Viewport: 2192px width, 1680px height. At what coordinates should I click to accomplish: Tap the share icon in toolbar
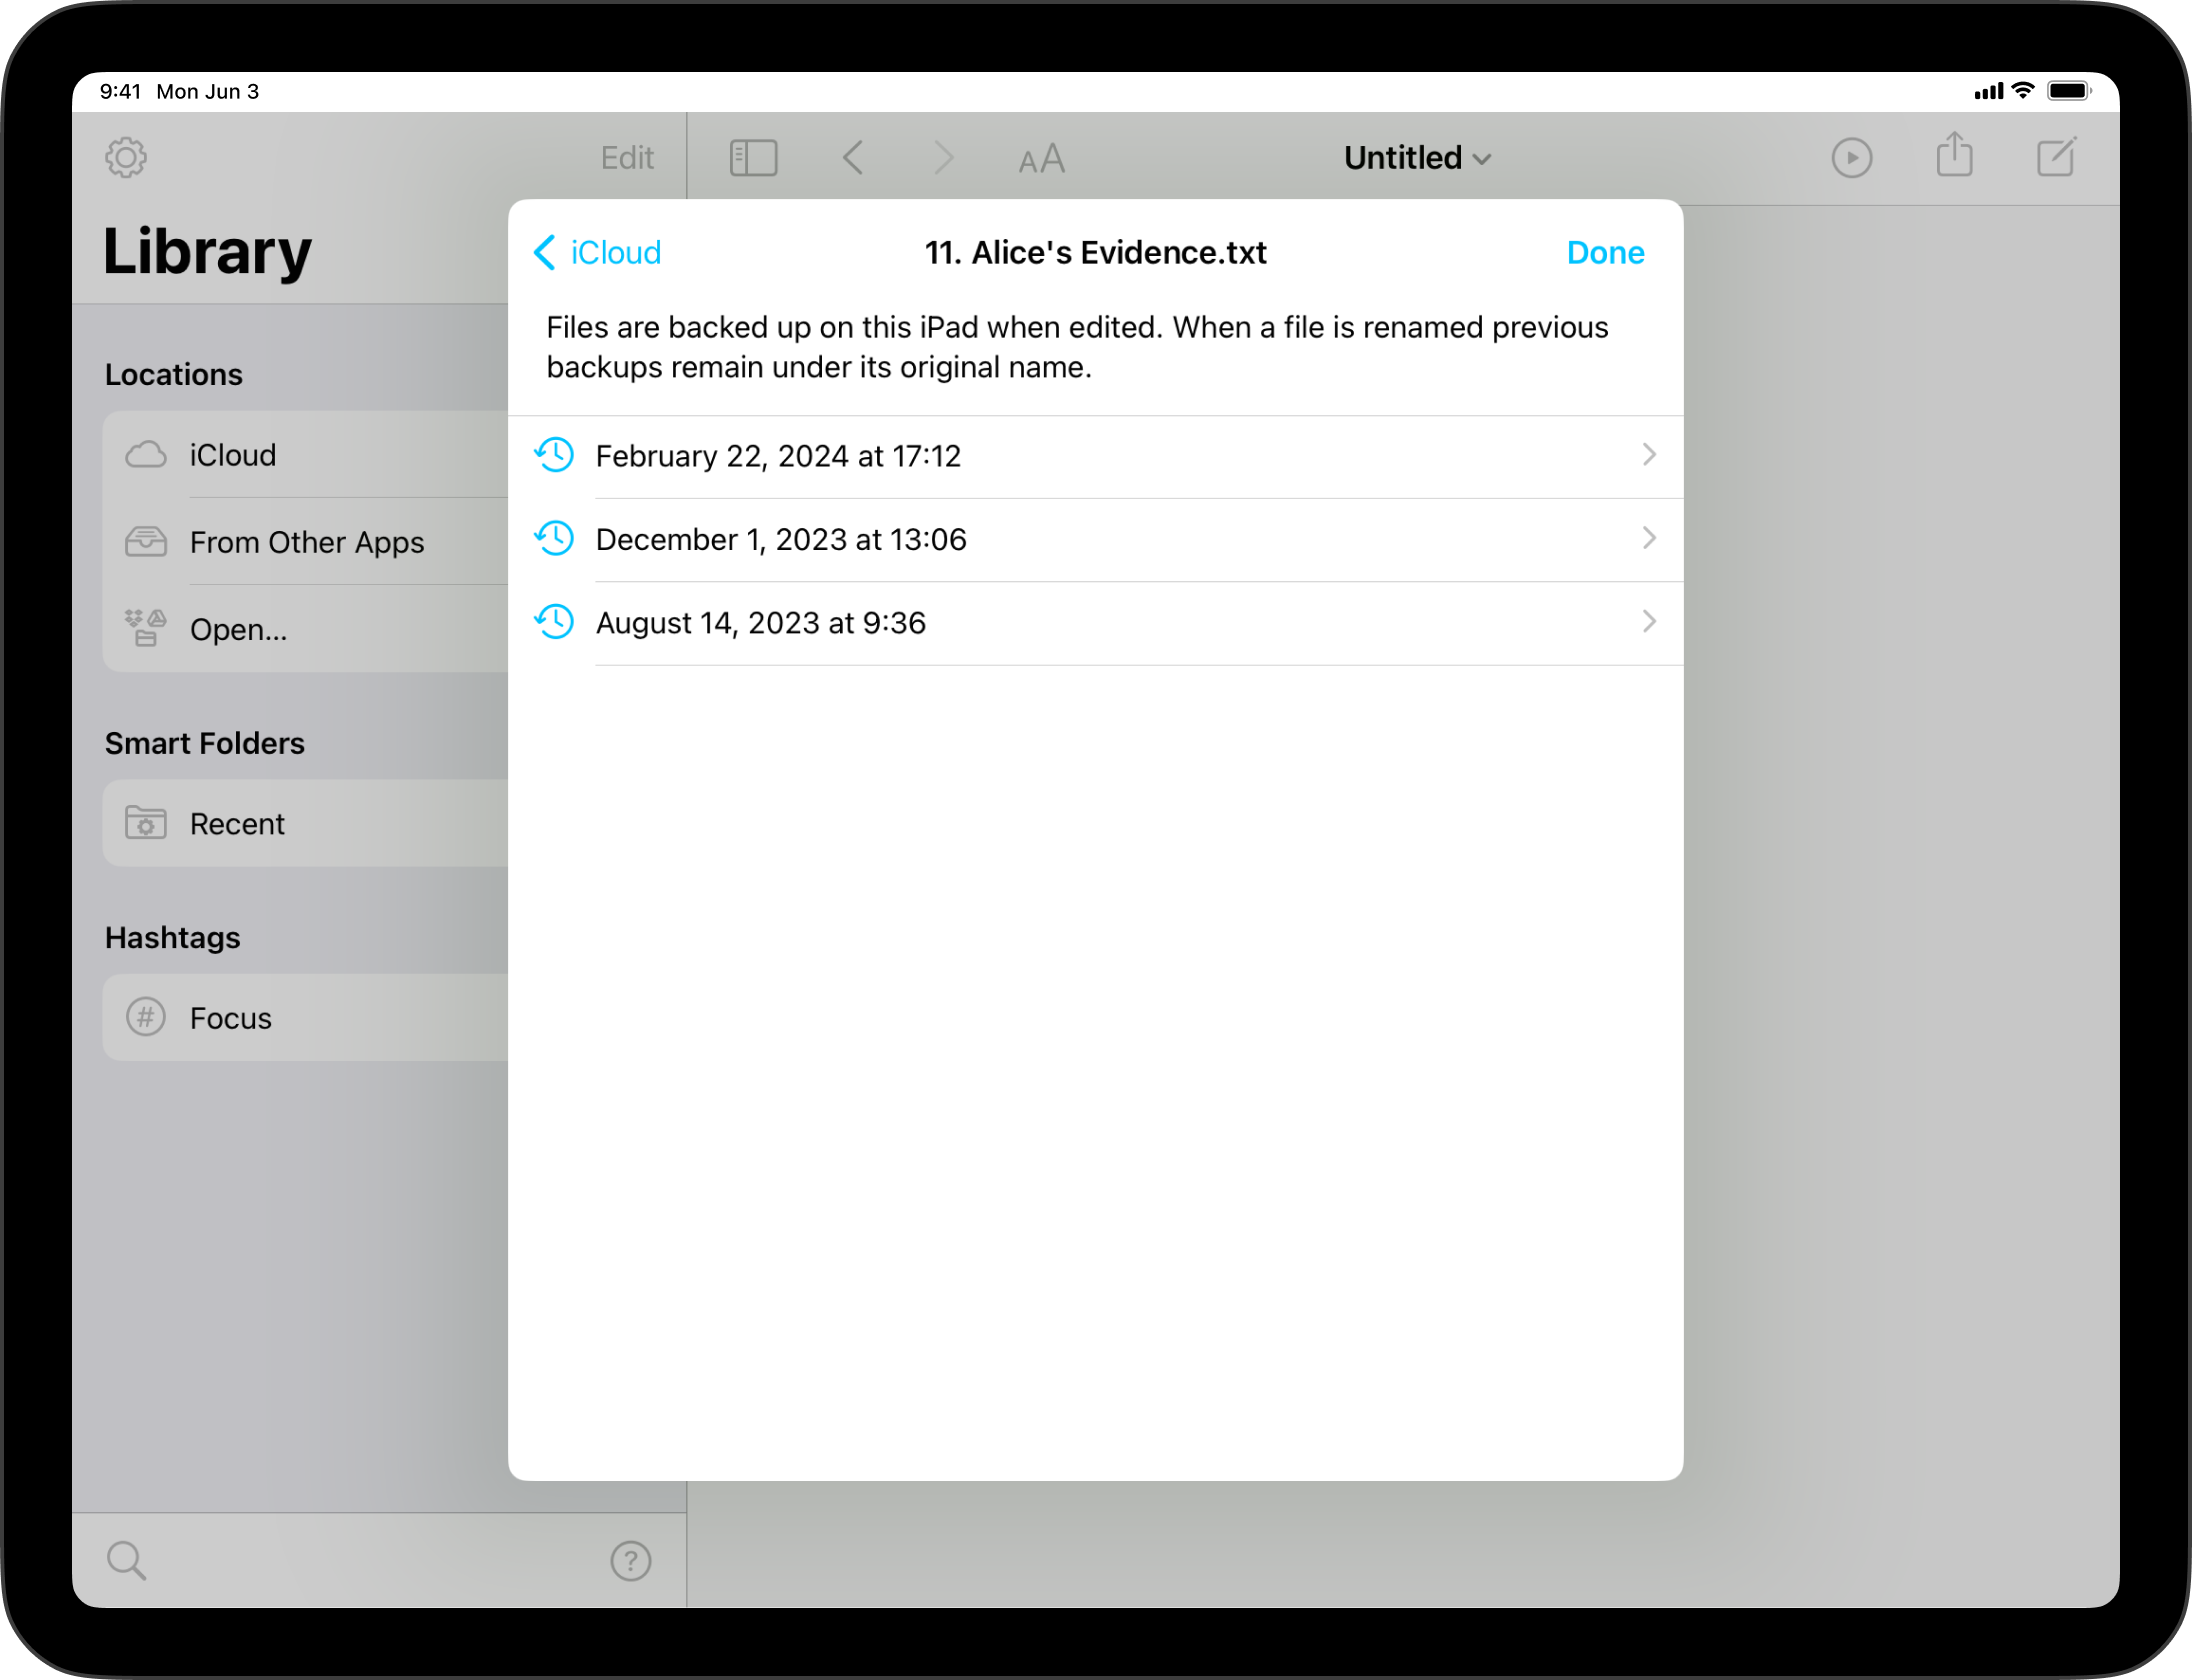point(1954,157)
